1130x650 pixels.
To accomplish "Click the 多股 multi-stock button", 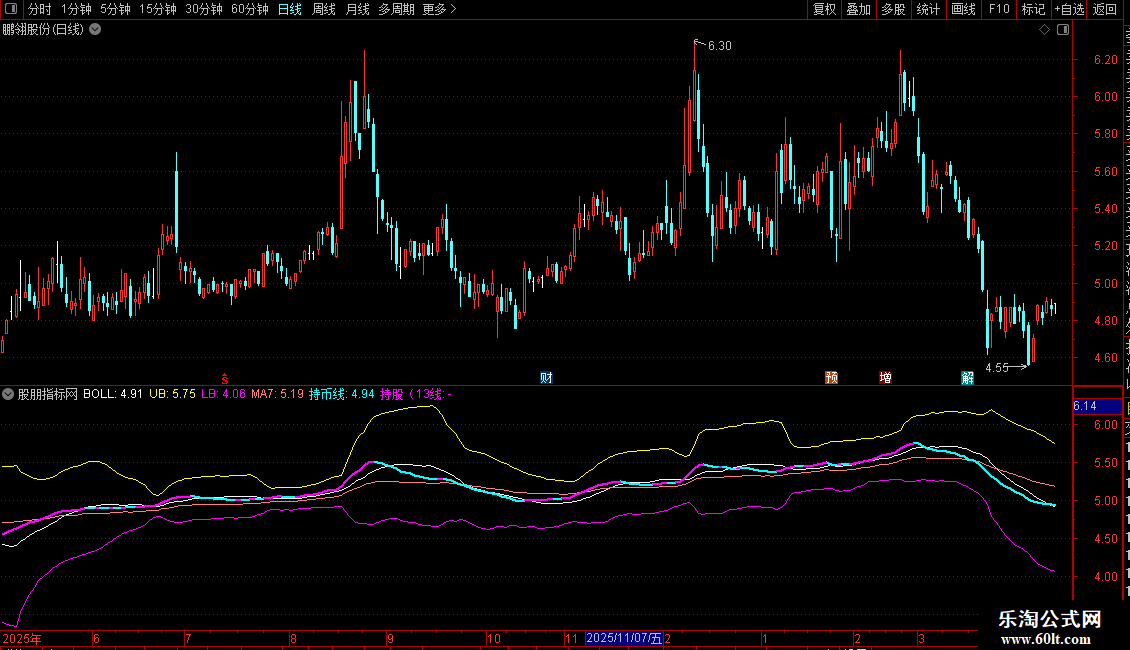I will pyautogui.click(x=893, y=9).
